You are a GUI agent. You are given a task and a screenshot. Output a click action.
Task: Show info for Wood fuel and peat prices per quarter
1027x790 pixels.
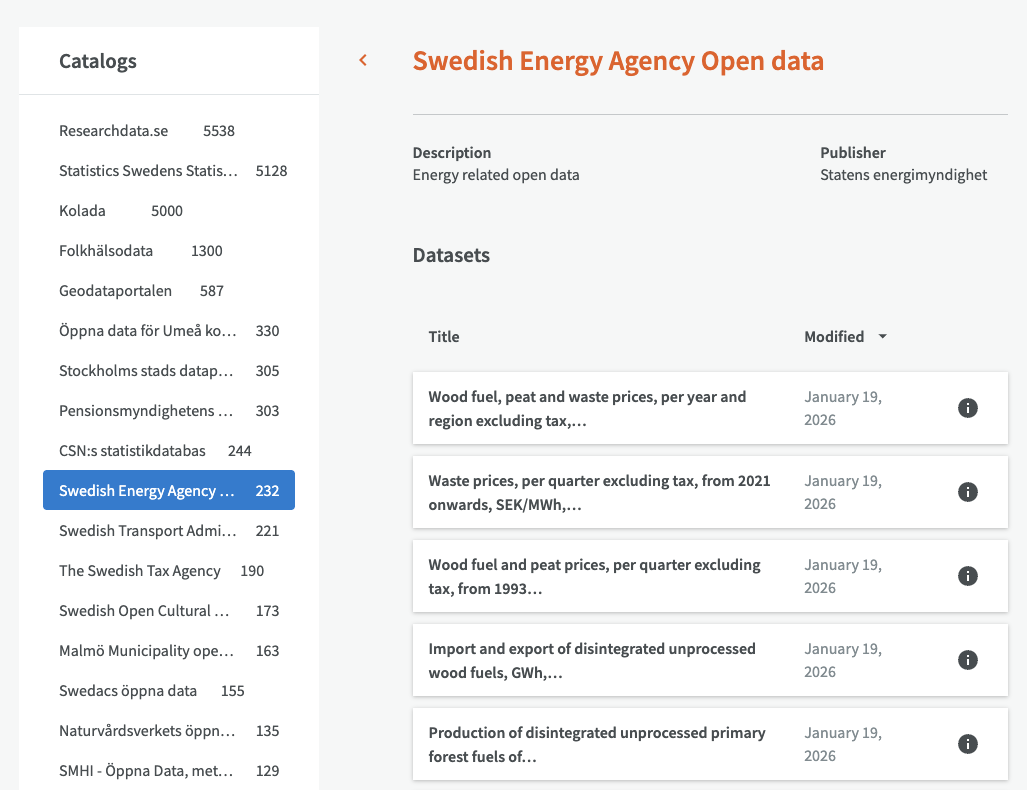967,576
